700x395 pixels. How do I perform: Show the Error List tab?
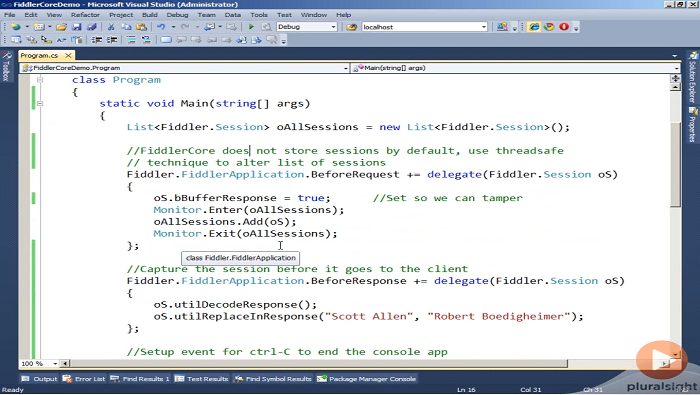click(x=84, y=379)
